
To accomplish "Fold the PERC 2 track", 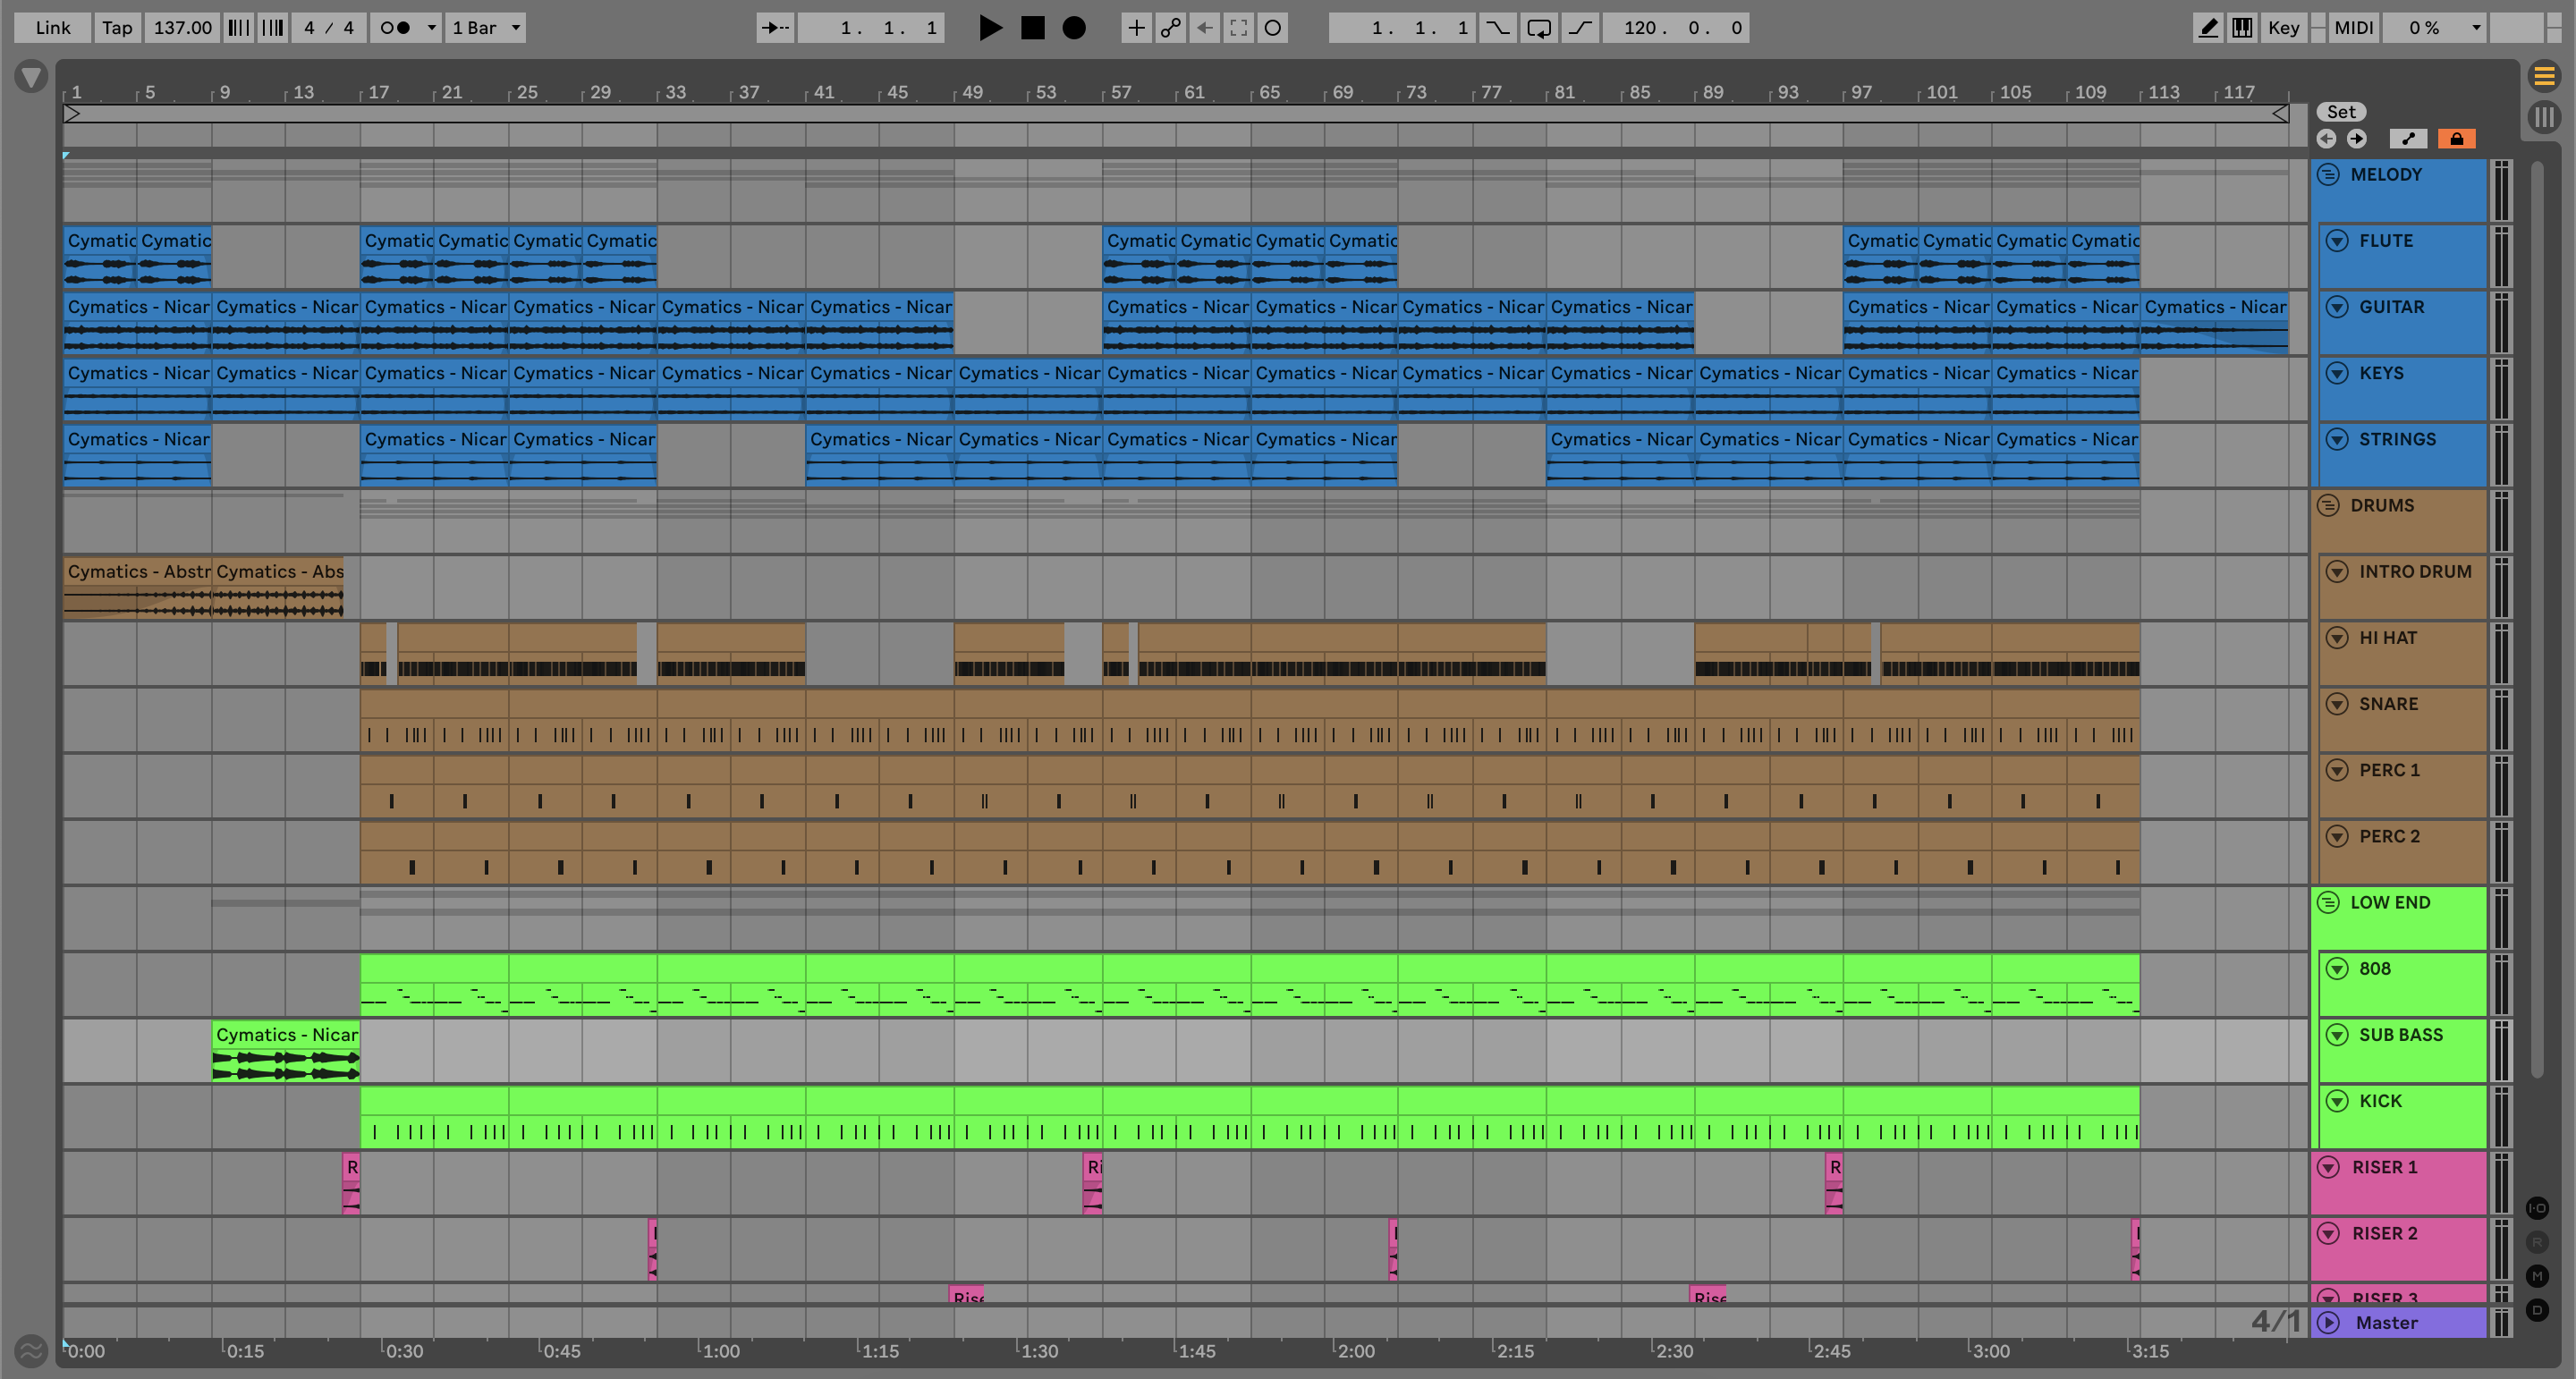I will 2337,836.
